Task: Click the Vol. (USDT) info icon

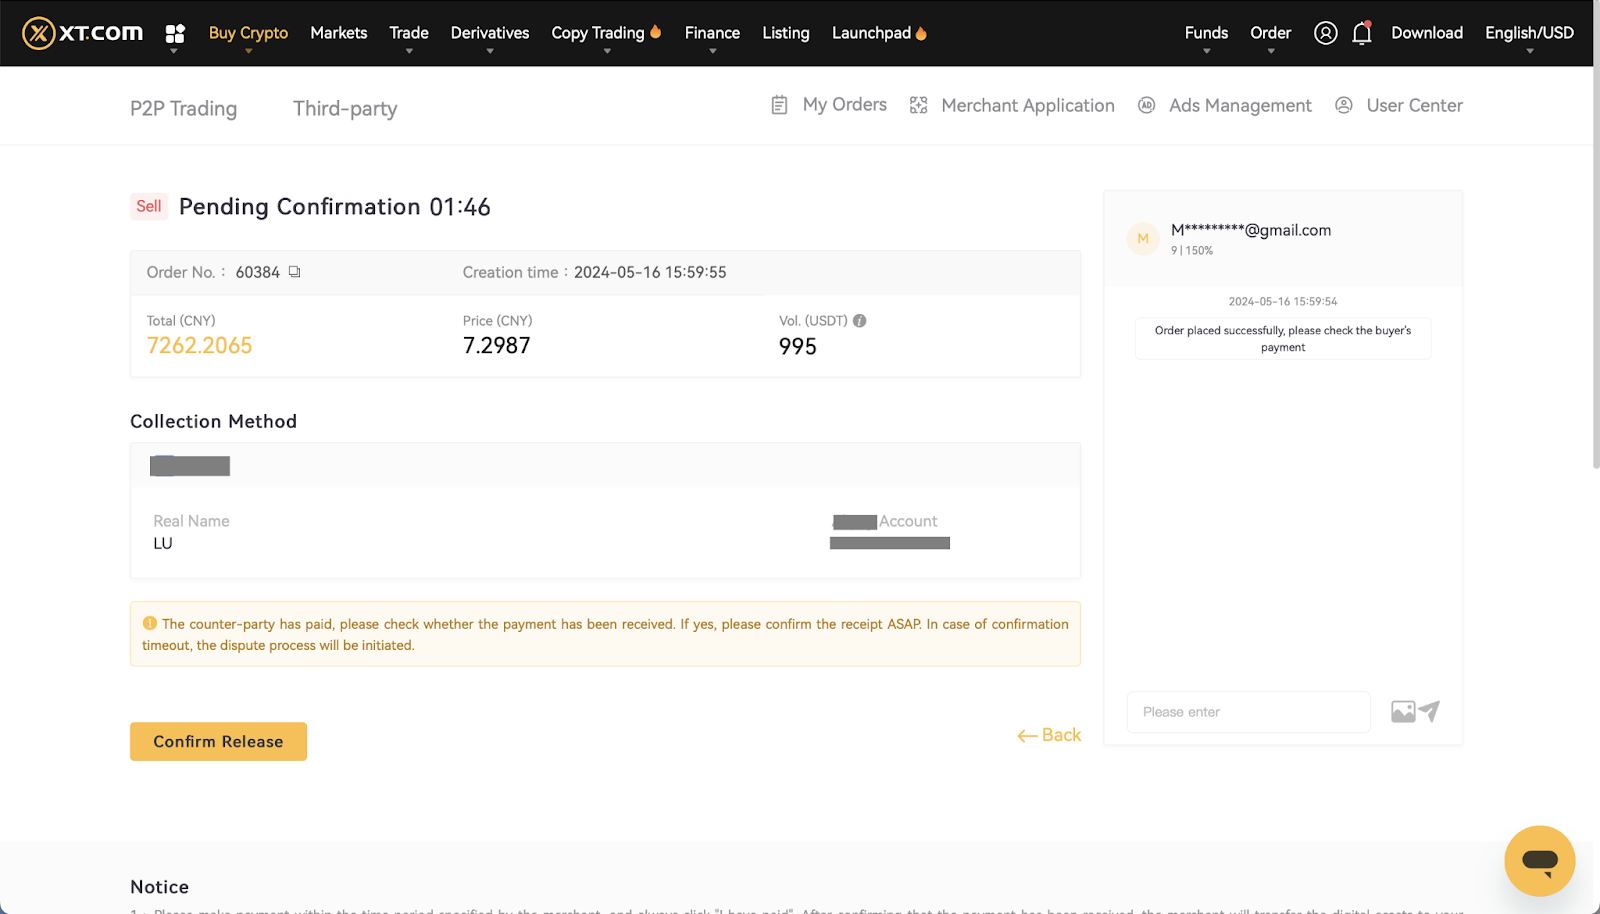Action: click(x=859, y=321)
